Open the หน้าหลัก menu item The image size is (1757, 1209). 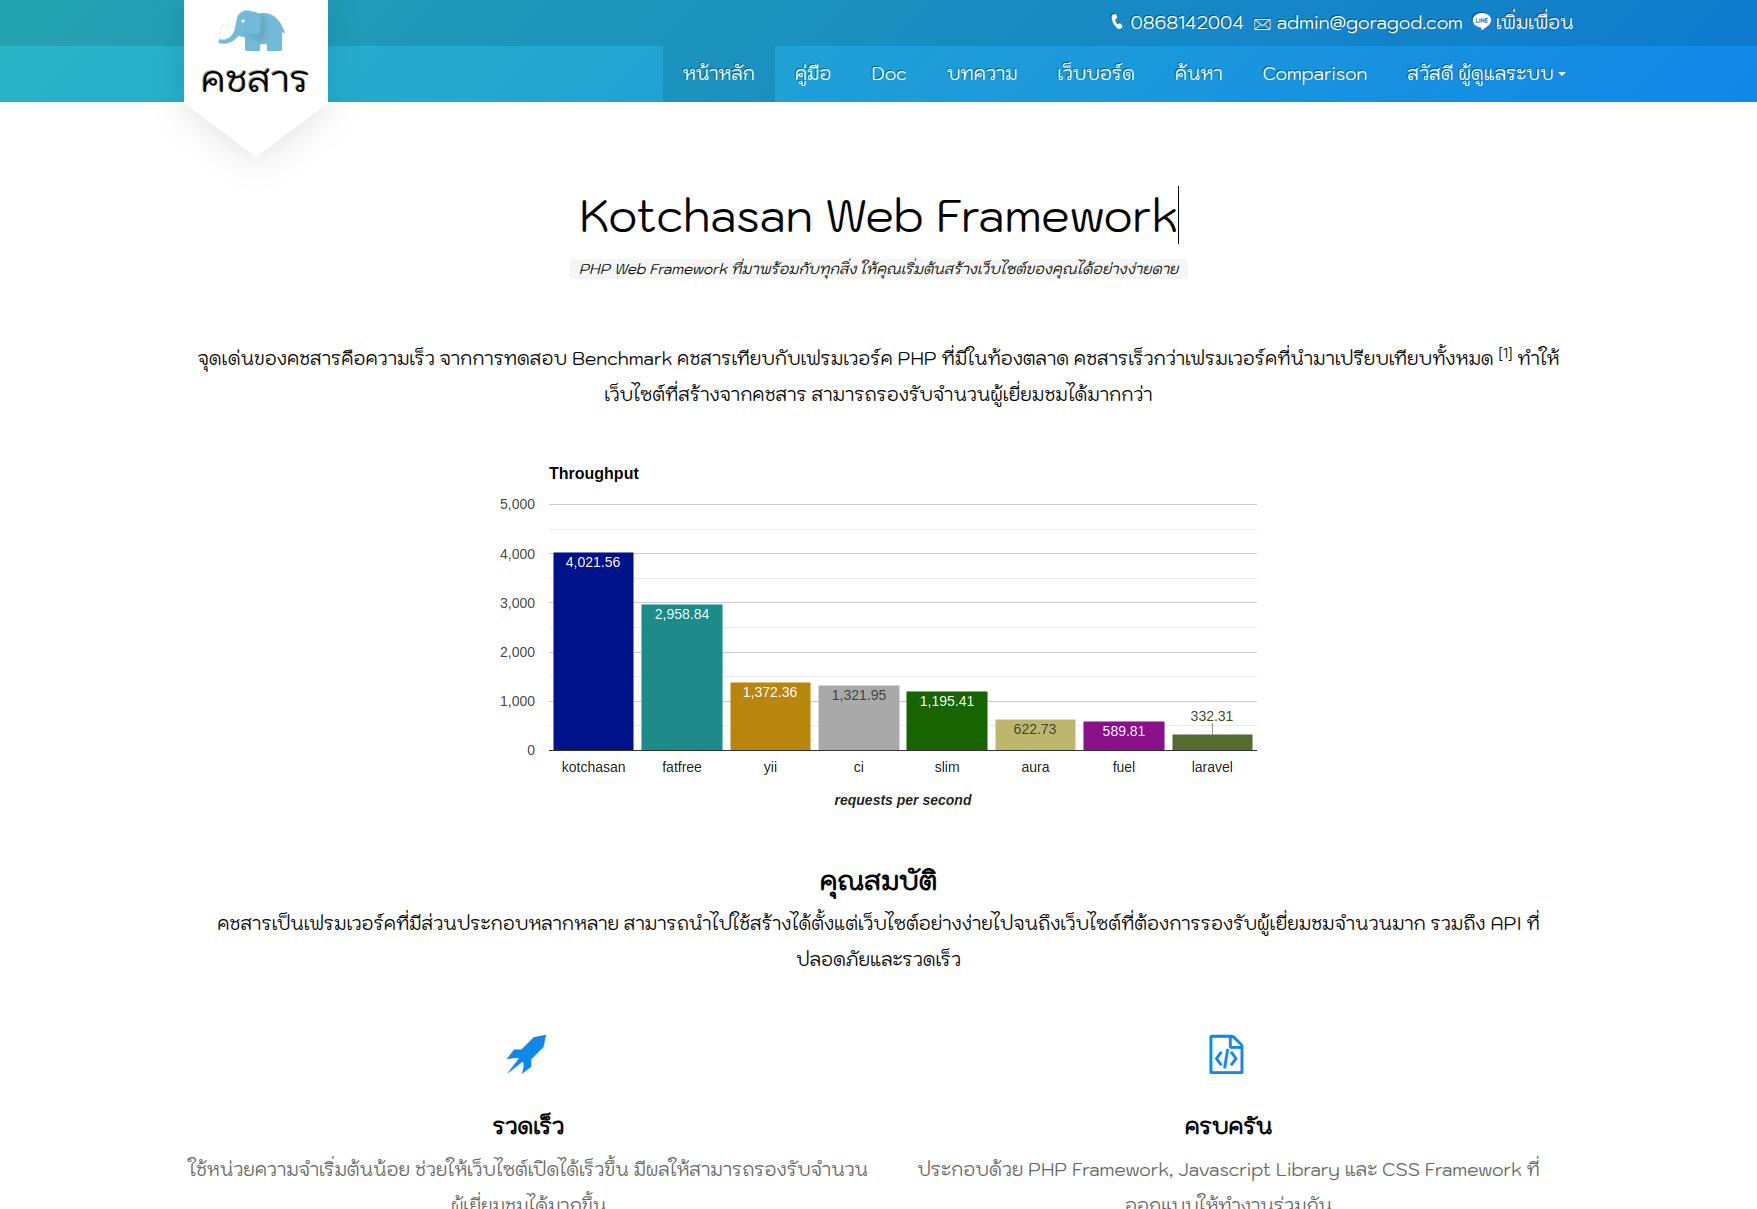pyautogui.click(x=718, y=74)
